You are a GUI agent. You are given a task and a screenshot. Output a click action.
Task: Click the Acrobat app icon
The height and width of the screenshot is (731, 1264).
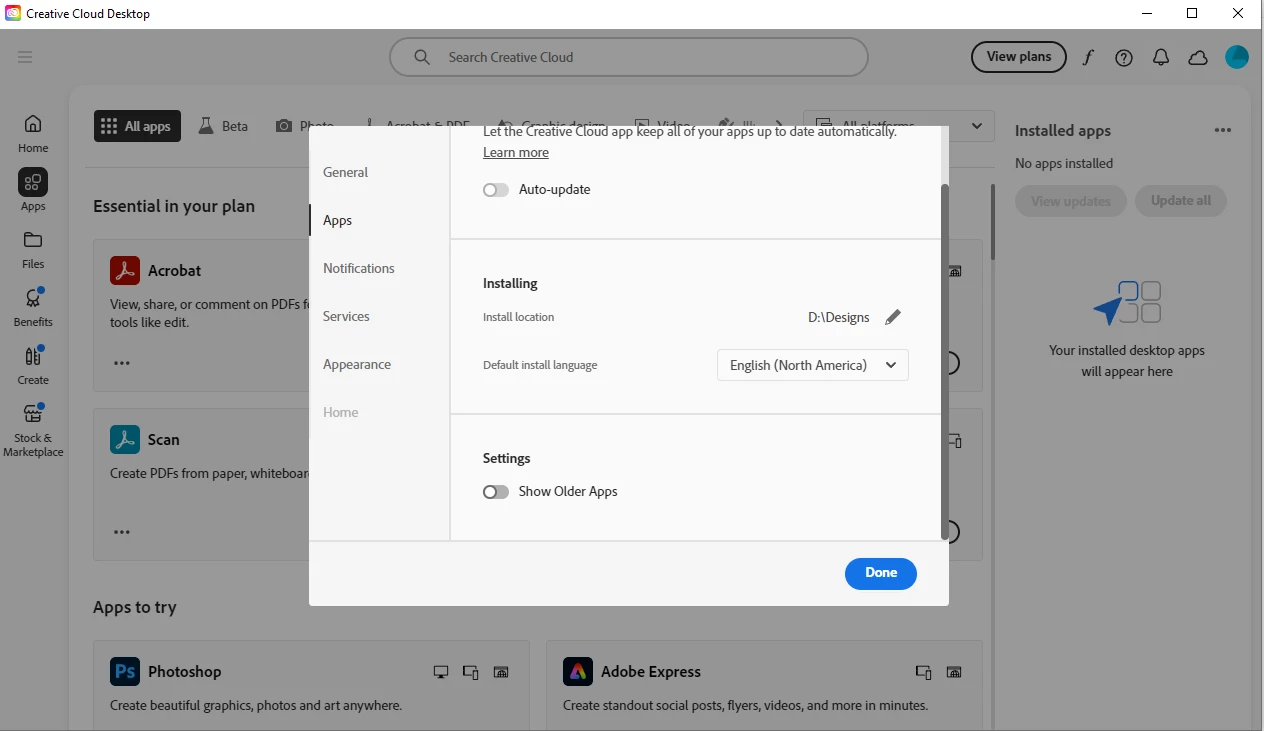(125, 270)
